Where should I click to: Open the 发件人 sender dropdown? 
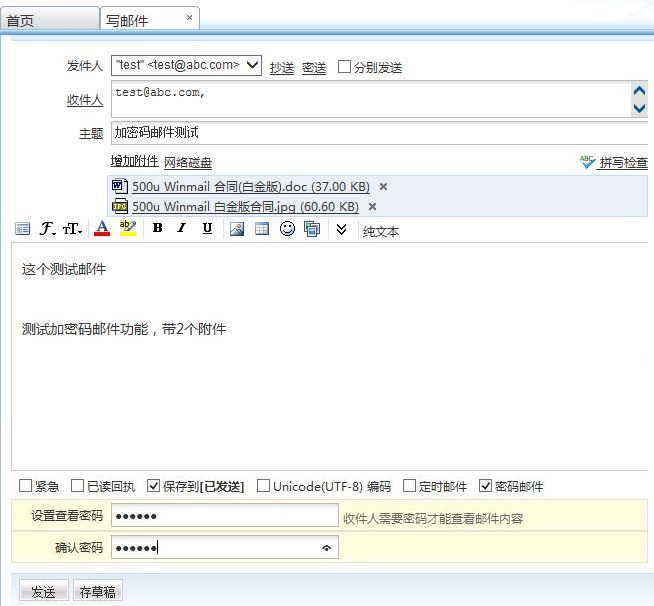click(186, 65)
